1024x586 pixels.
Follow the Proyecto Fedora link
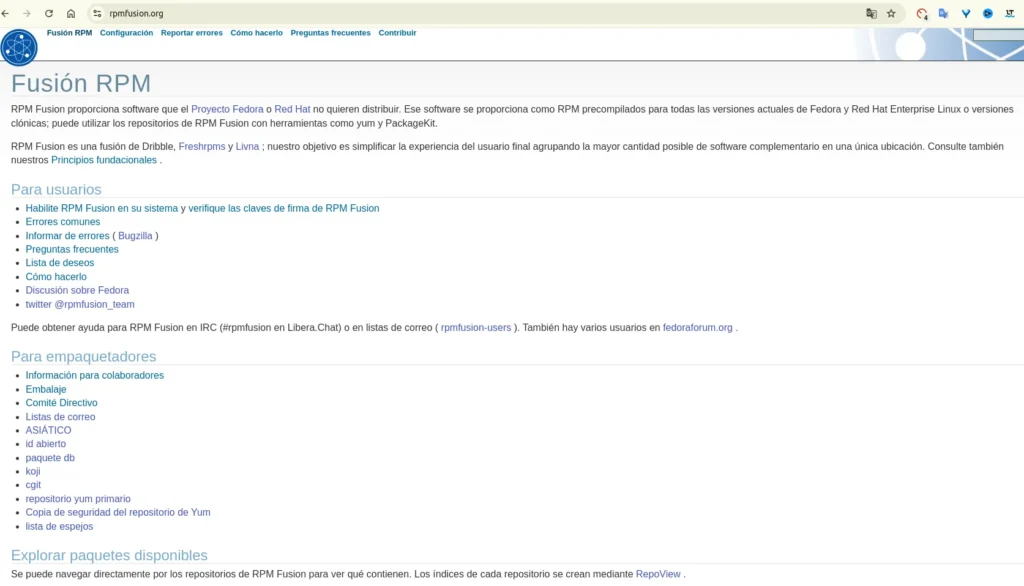(227, 109)
